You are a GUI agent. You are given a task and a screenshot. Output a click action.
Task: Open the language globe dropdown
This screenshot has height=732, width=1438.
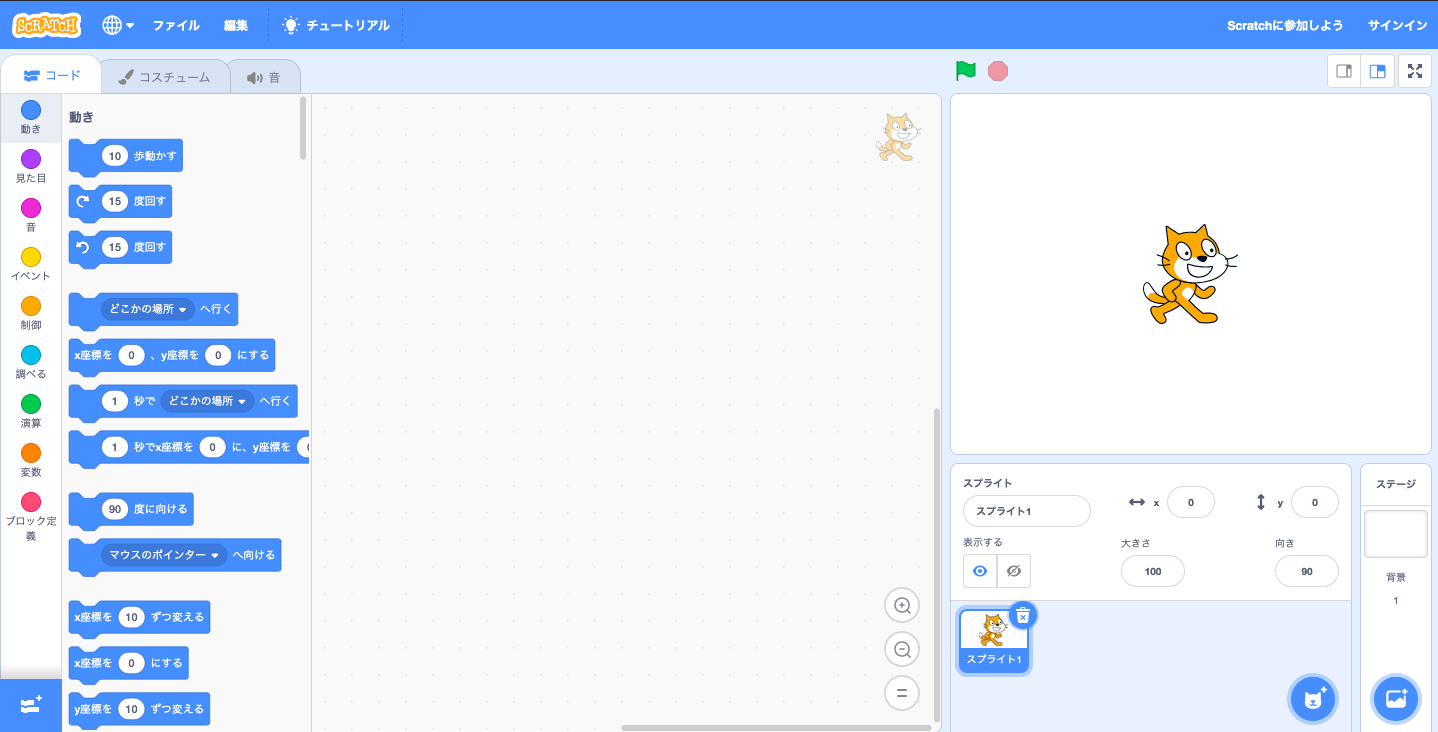tap(118, 25)
